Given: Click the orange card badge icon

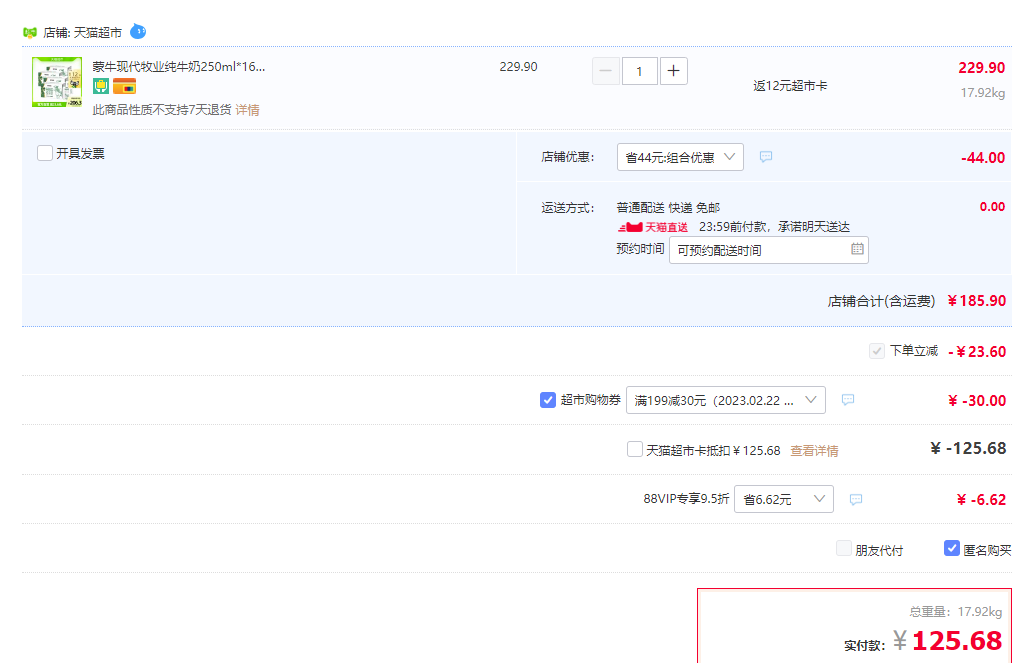Looking at the screenshot, I should pos(124,86).
